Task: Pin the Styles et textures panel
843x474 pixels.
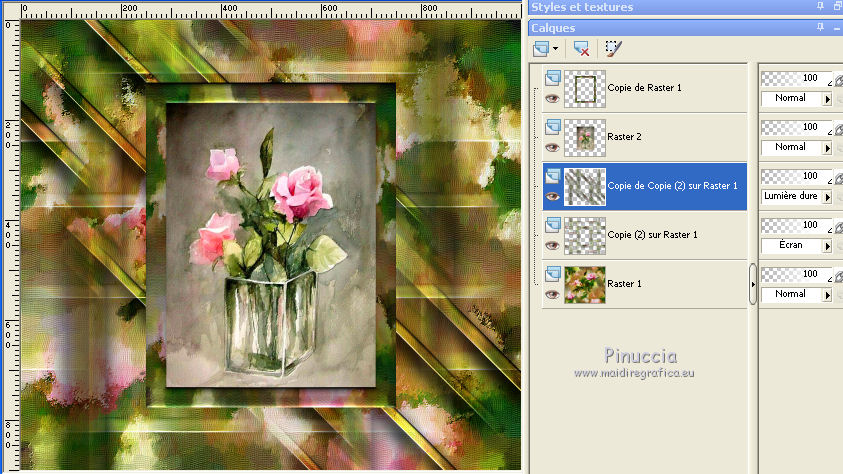Action: tap(820, 6)
